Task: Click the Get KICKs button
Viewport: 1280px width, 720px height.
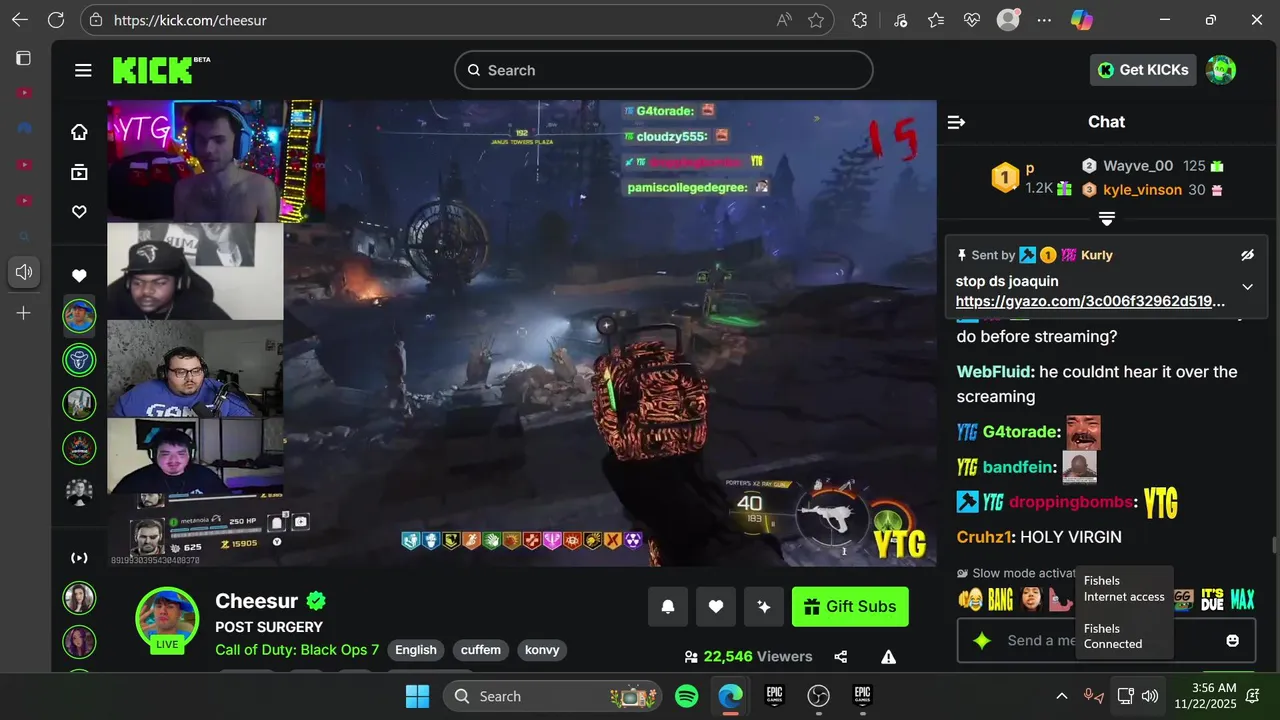Action: click(1143, 70)
